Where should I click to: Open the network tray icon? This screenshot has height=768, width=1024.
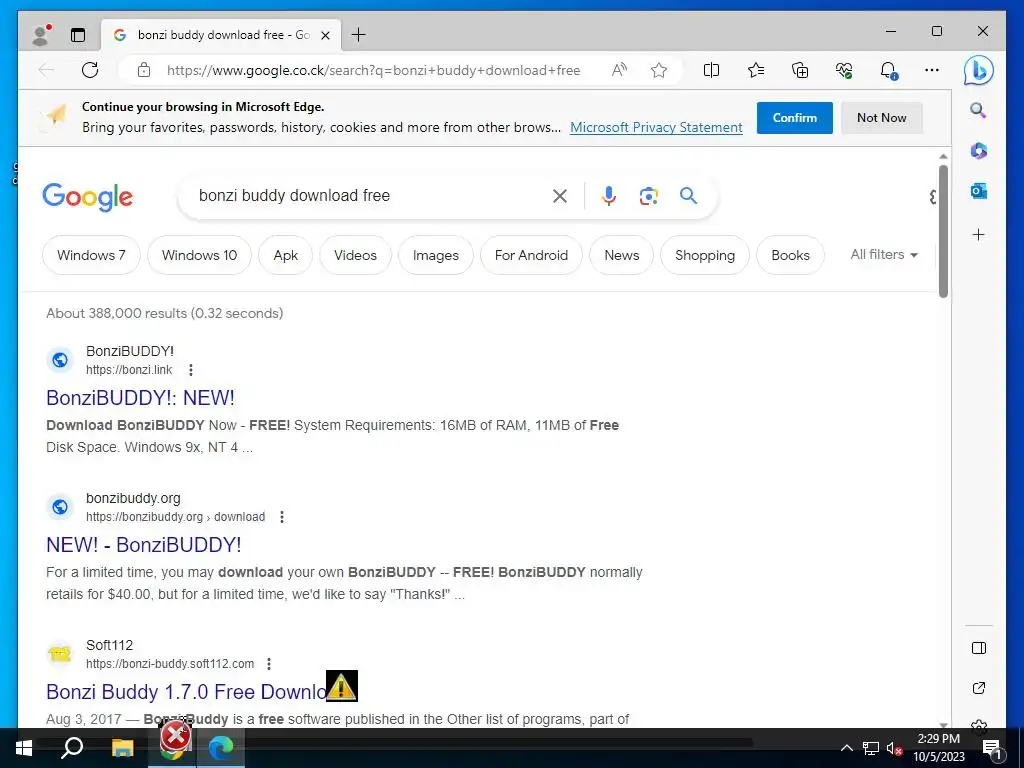(x=871, y=748)
